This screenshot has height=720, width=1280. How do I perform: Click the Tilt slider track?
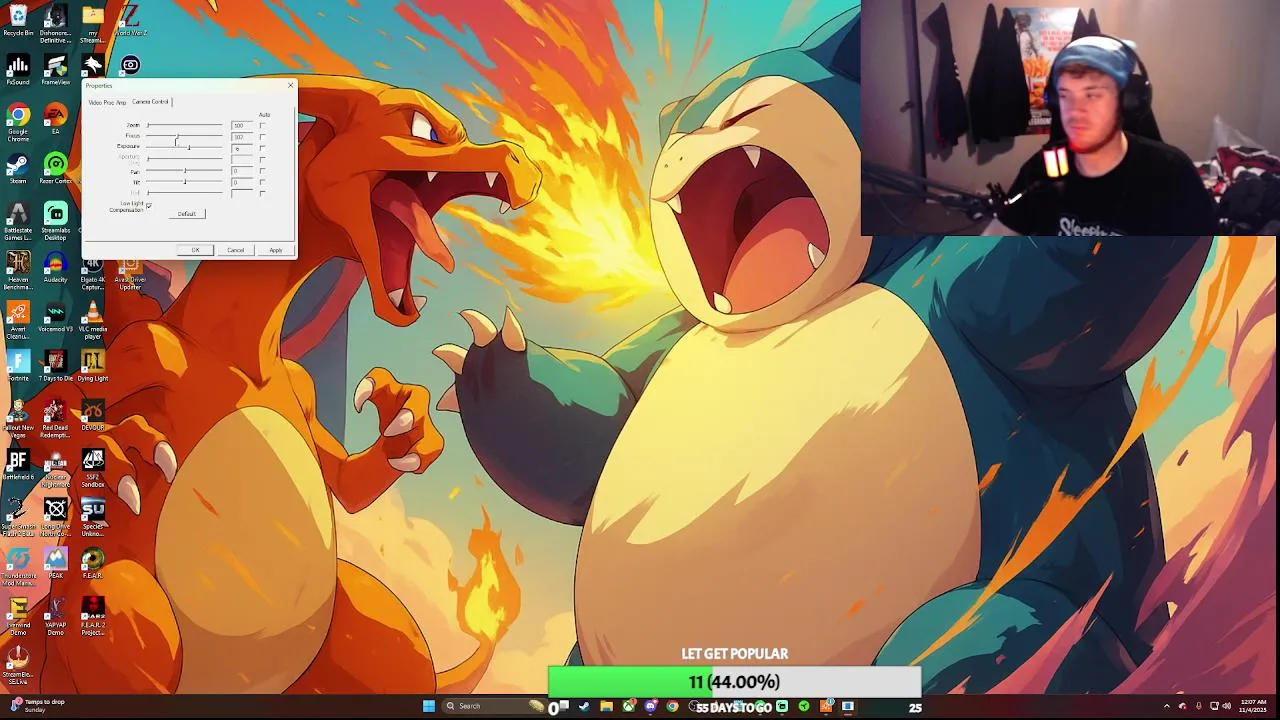[184, 182]
